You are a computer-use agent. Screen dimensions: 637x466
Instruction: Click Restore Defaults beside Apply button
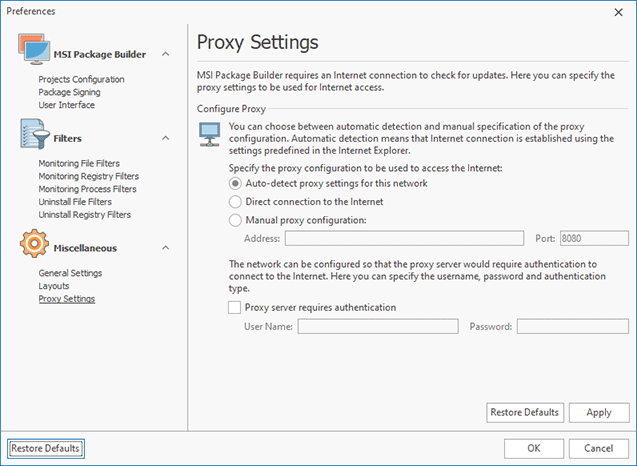click(525, 413)
